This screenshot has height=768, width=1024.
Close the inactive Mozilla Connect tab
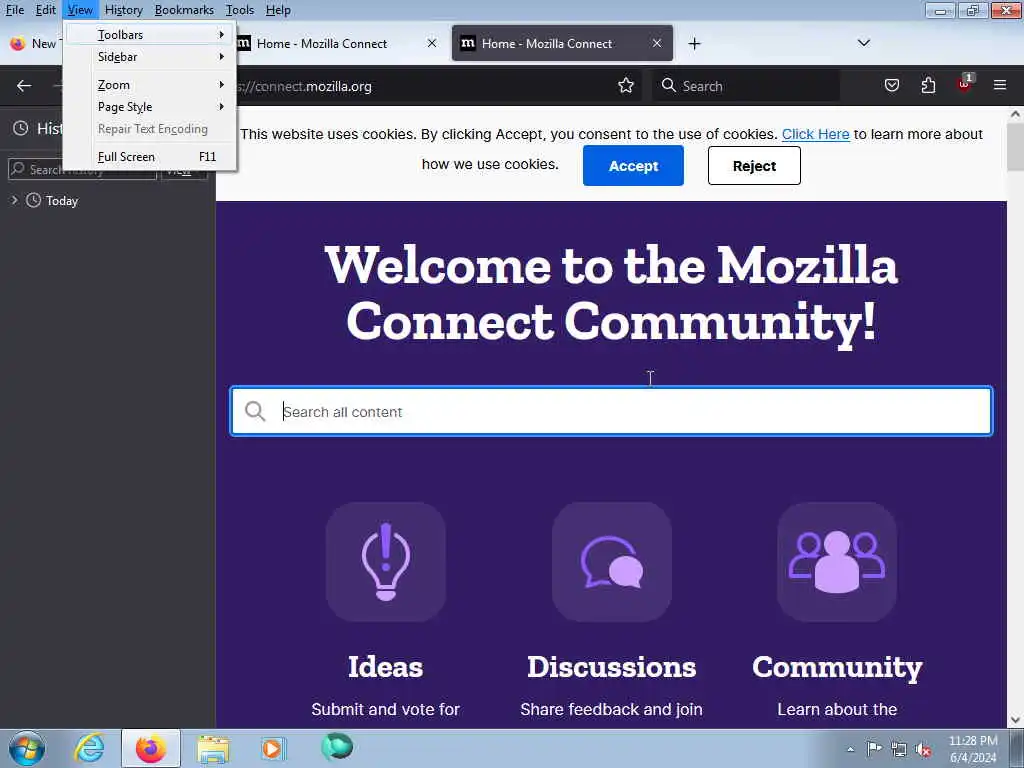tap(432, 43)
